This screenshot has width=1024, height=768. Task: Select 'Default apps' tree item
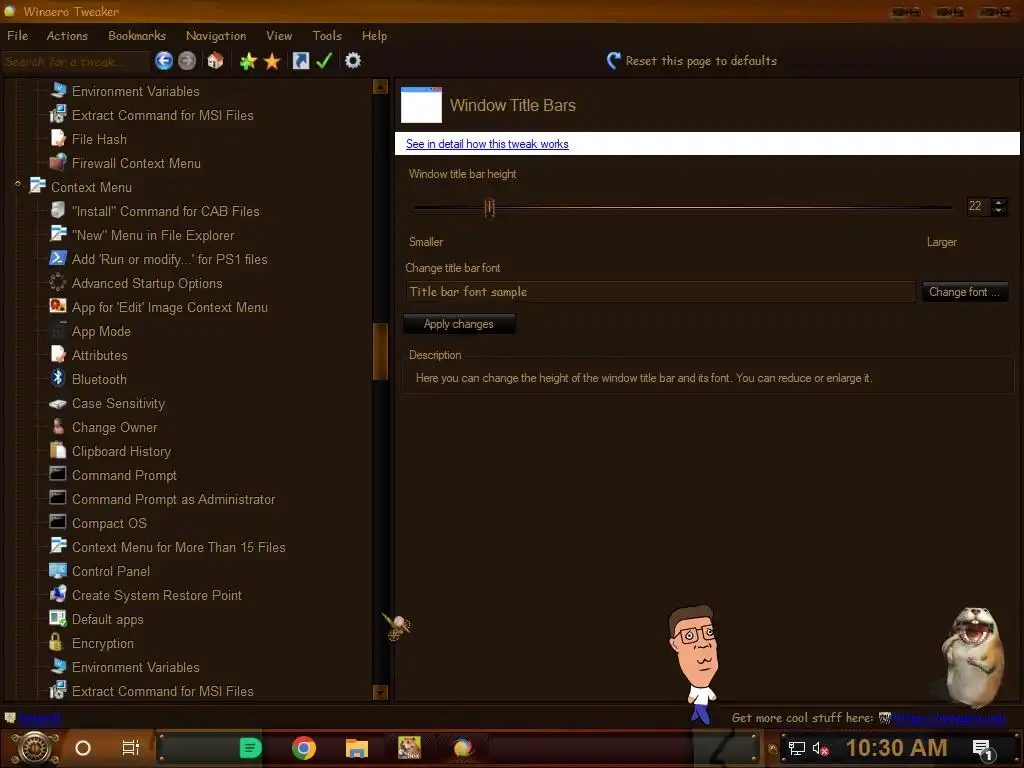pos(107,620)
